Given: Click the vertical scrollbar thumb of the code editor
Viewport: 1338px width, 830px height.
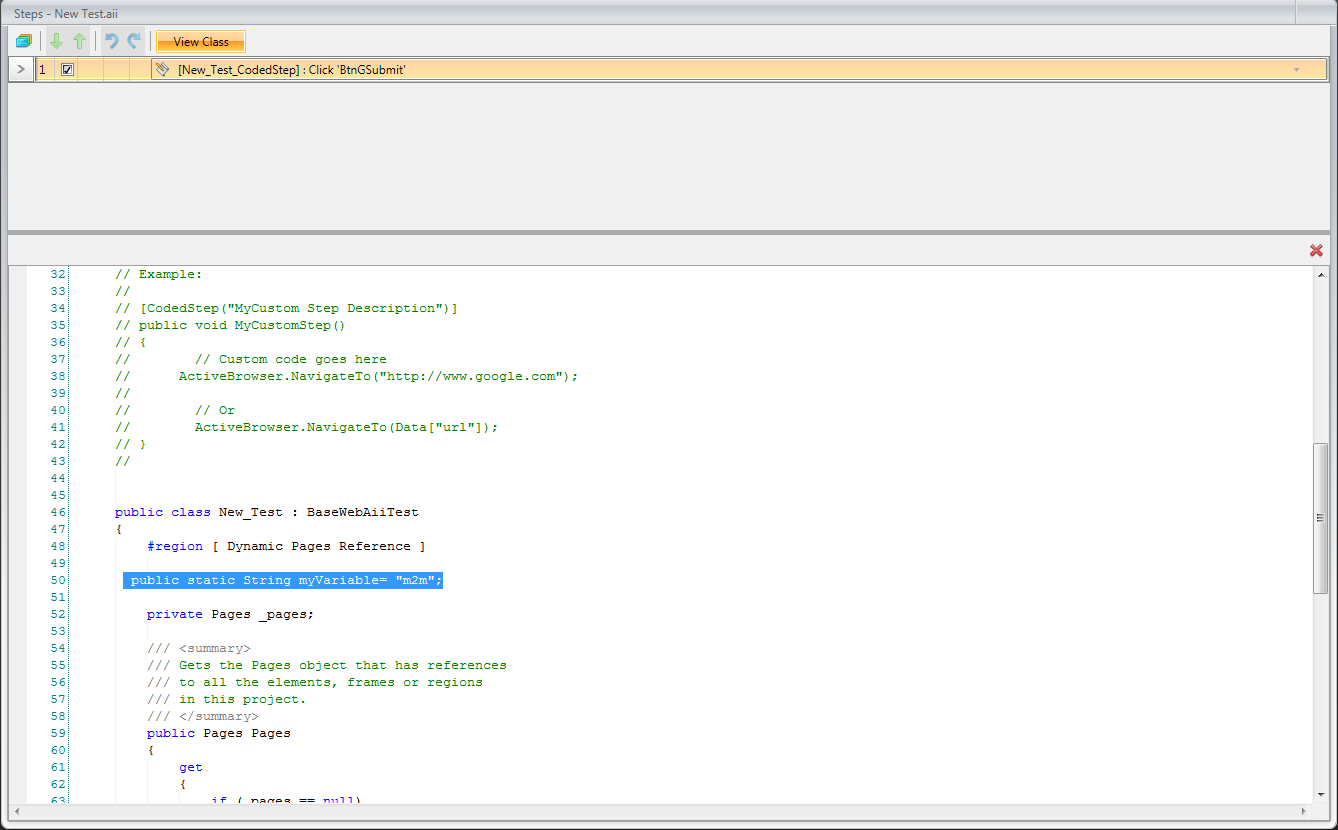Looking at the screenshot, I should tap(1321, 517).
